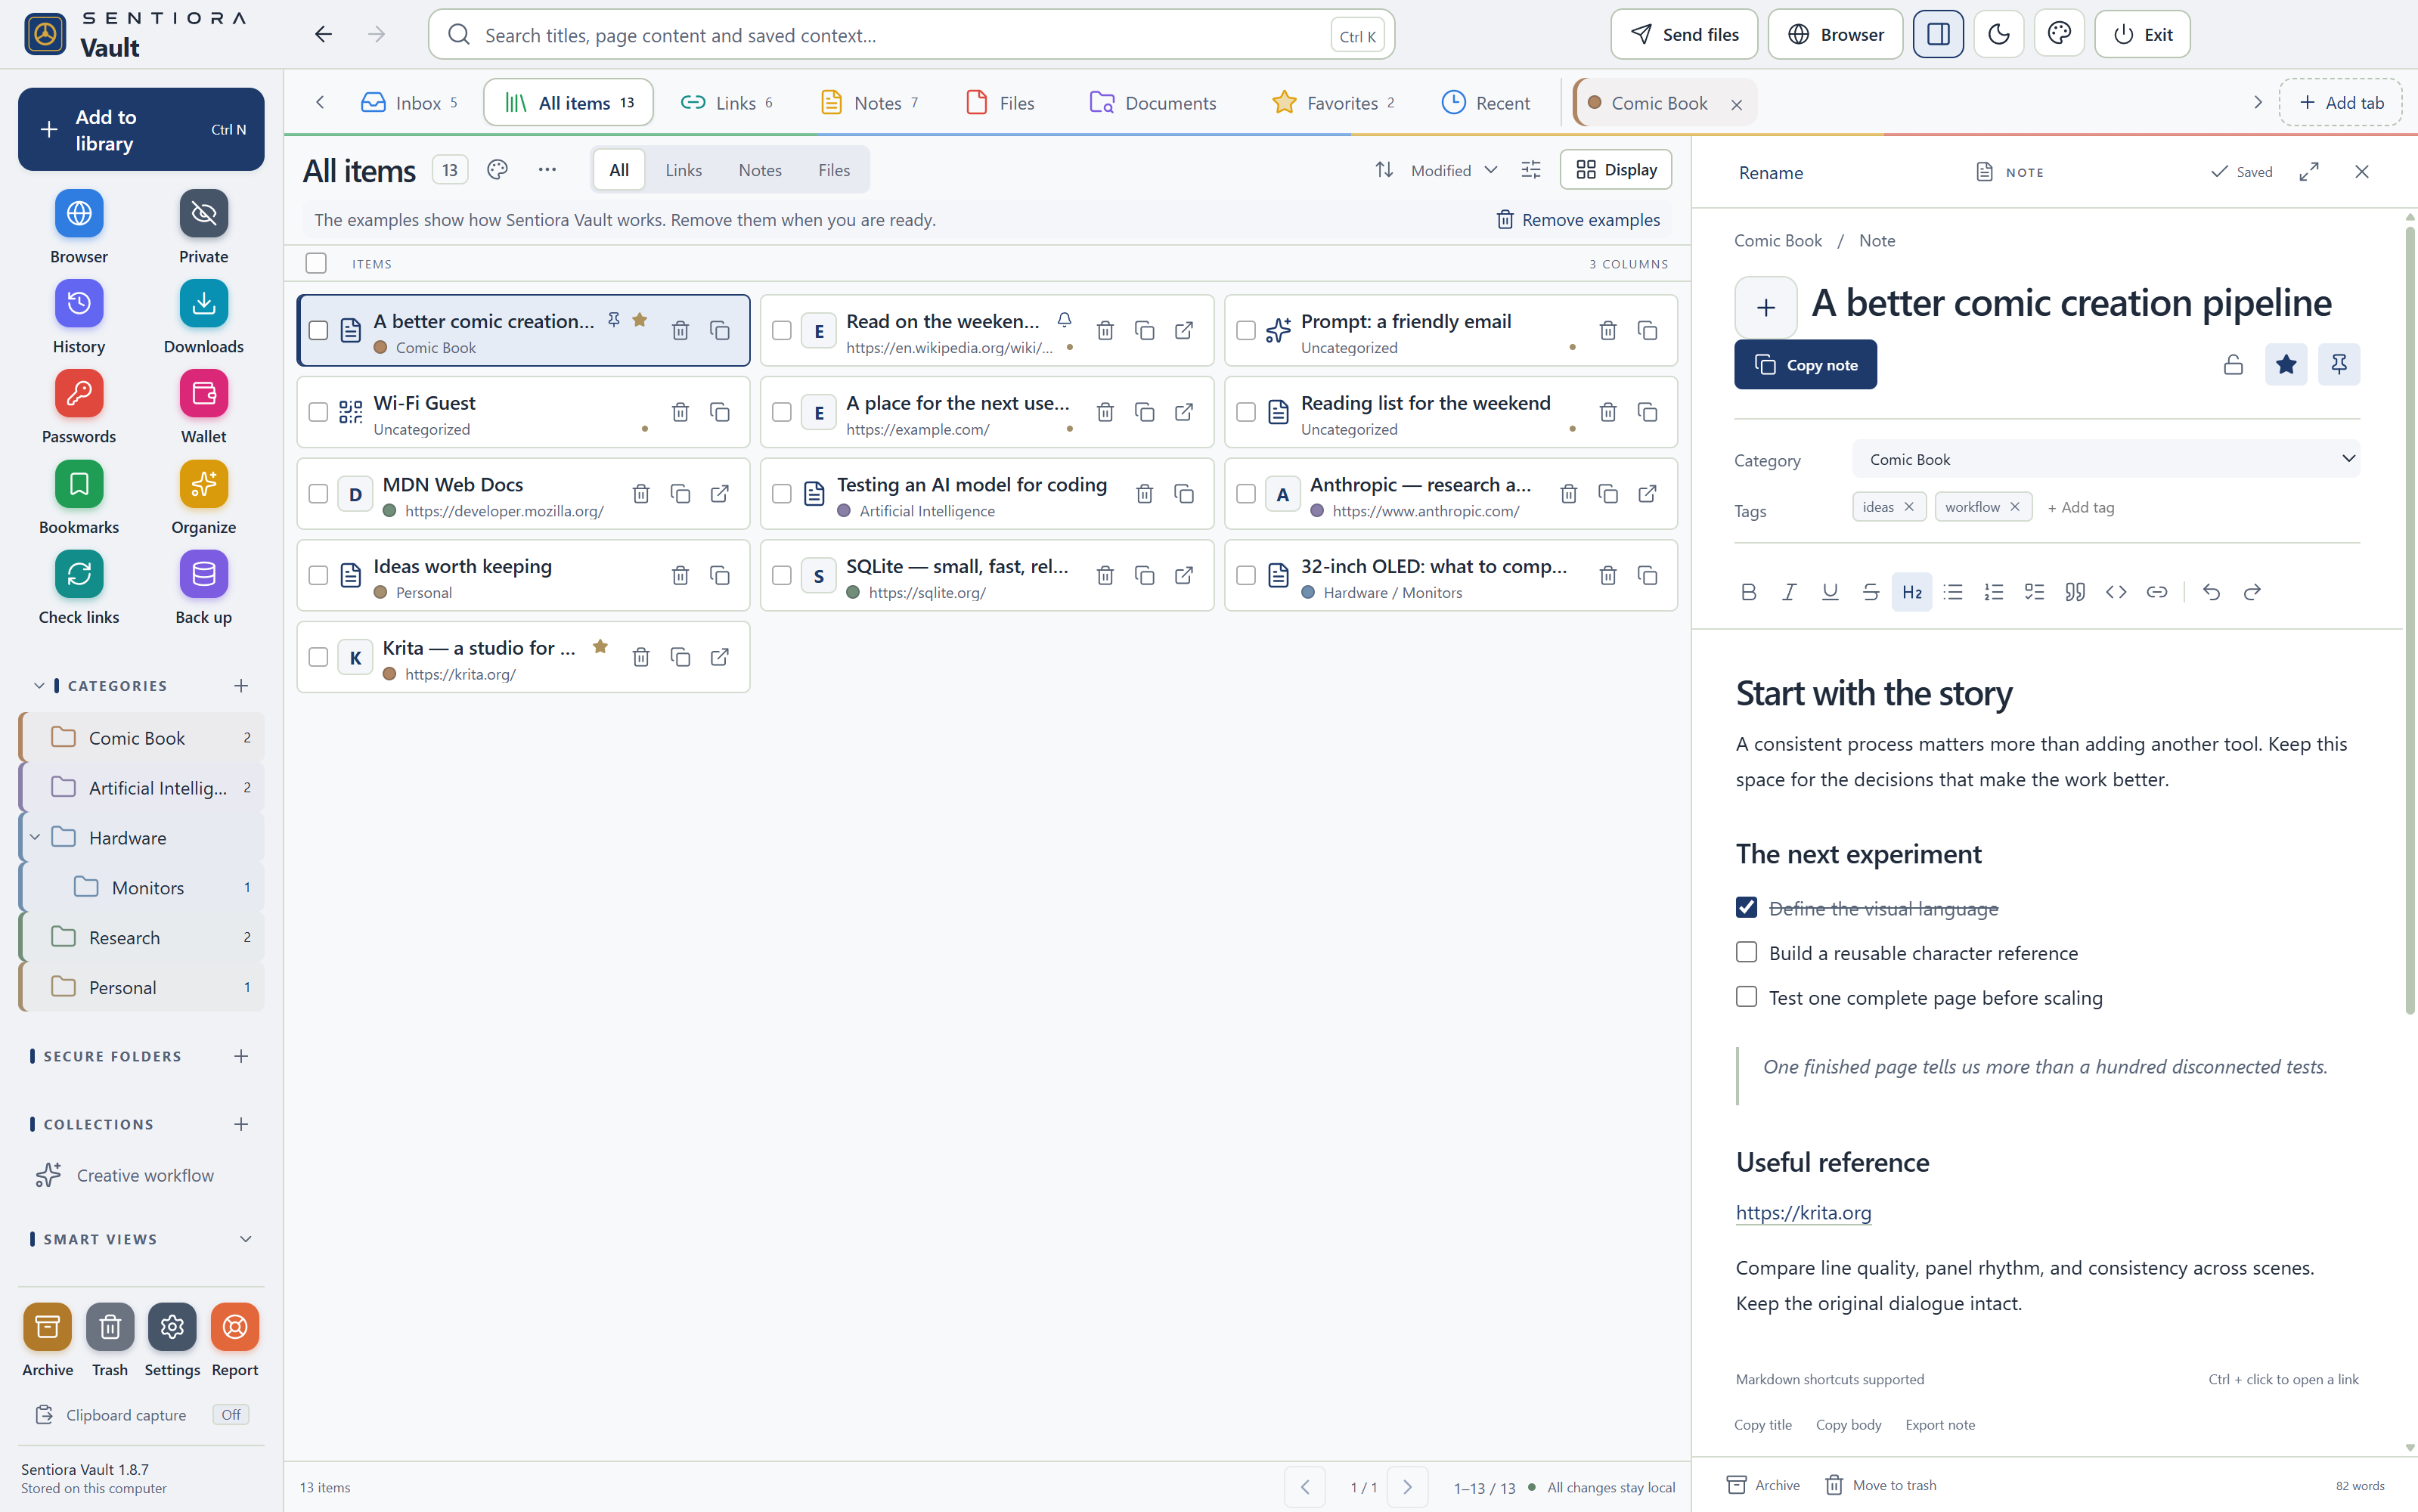This screenshot has height=1512, width=2418.
Task: Open the theme palette icon in top bar
Action: click(x=2059, y=34)
